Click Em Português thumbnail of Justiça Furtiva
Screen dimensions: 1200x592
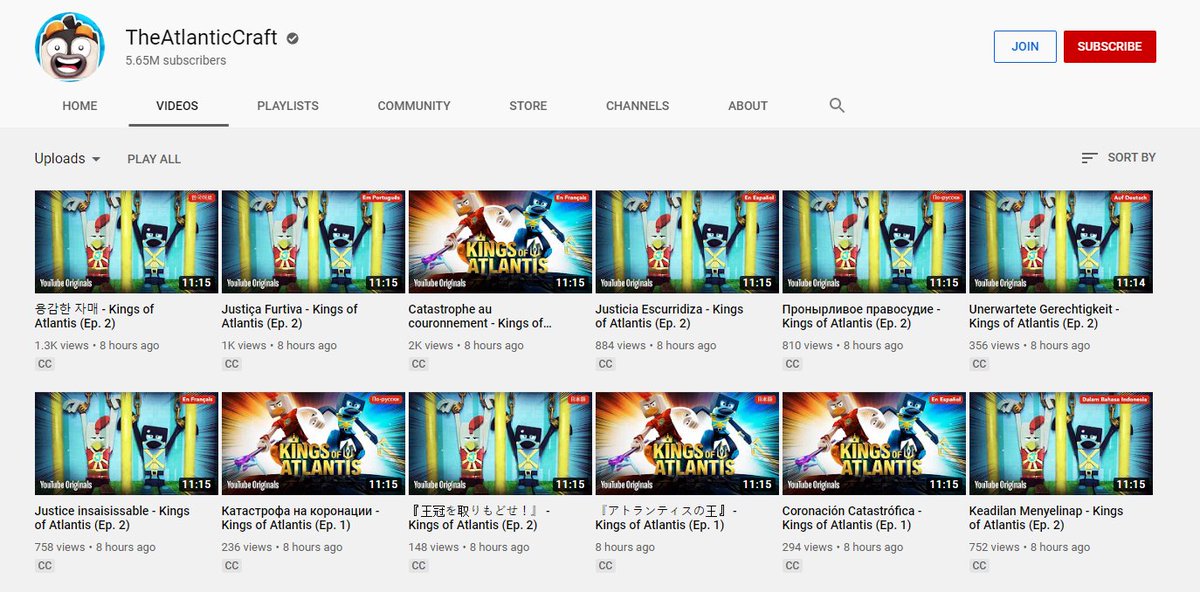313,242
